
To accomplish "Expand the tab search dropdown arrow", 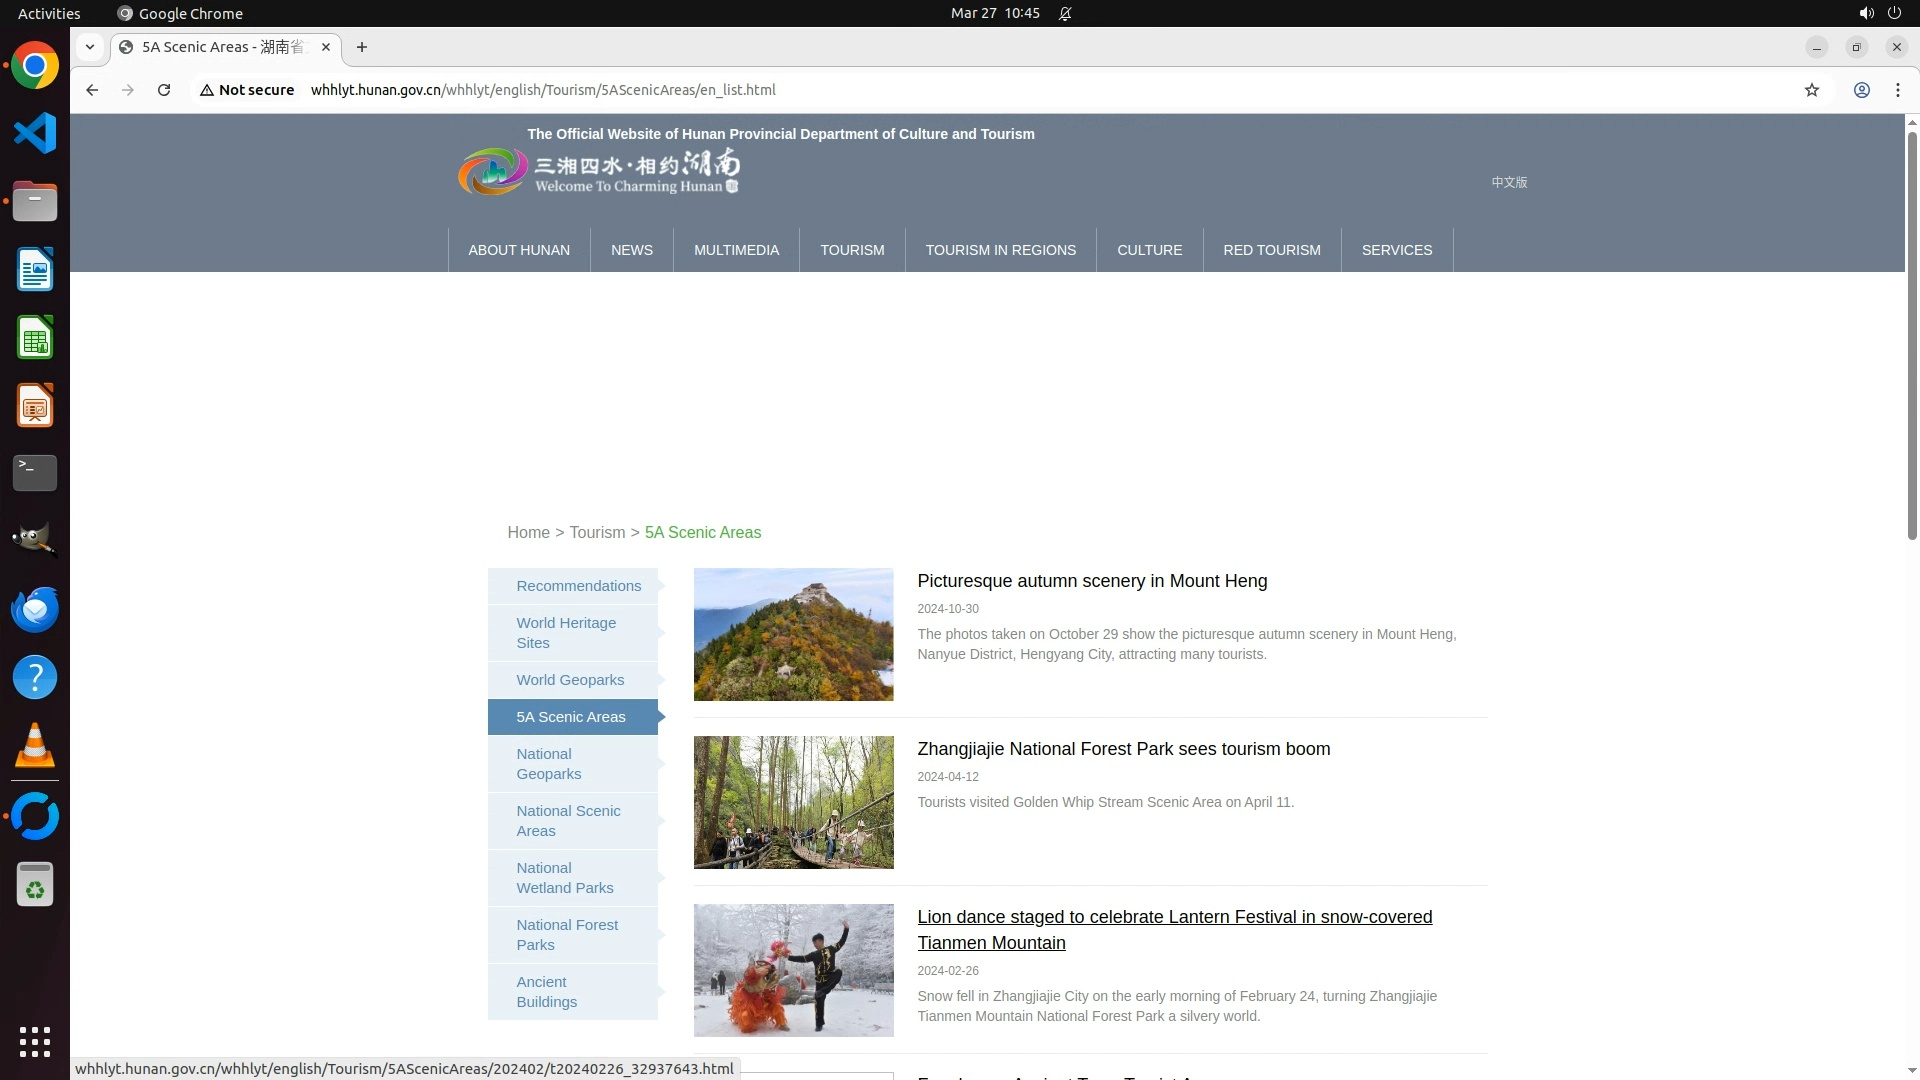I will [90, 47].
